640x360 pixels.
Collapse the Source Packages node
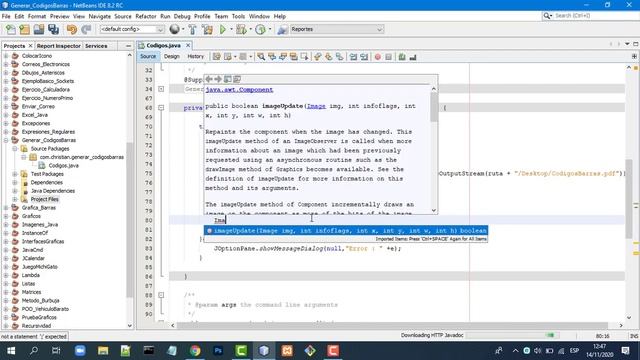click(x=14, y=149)
